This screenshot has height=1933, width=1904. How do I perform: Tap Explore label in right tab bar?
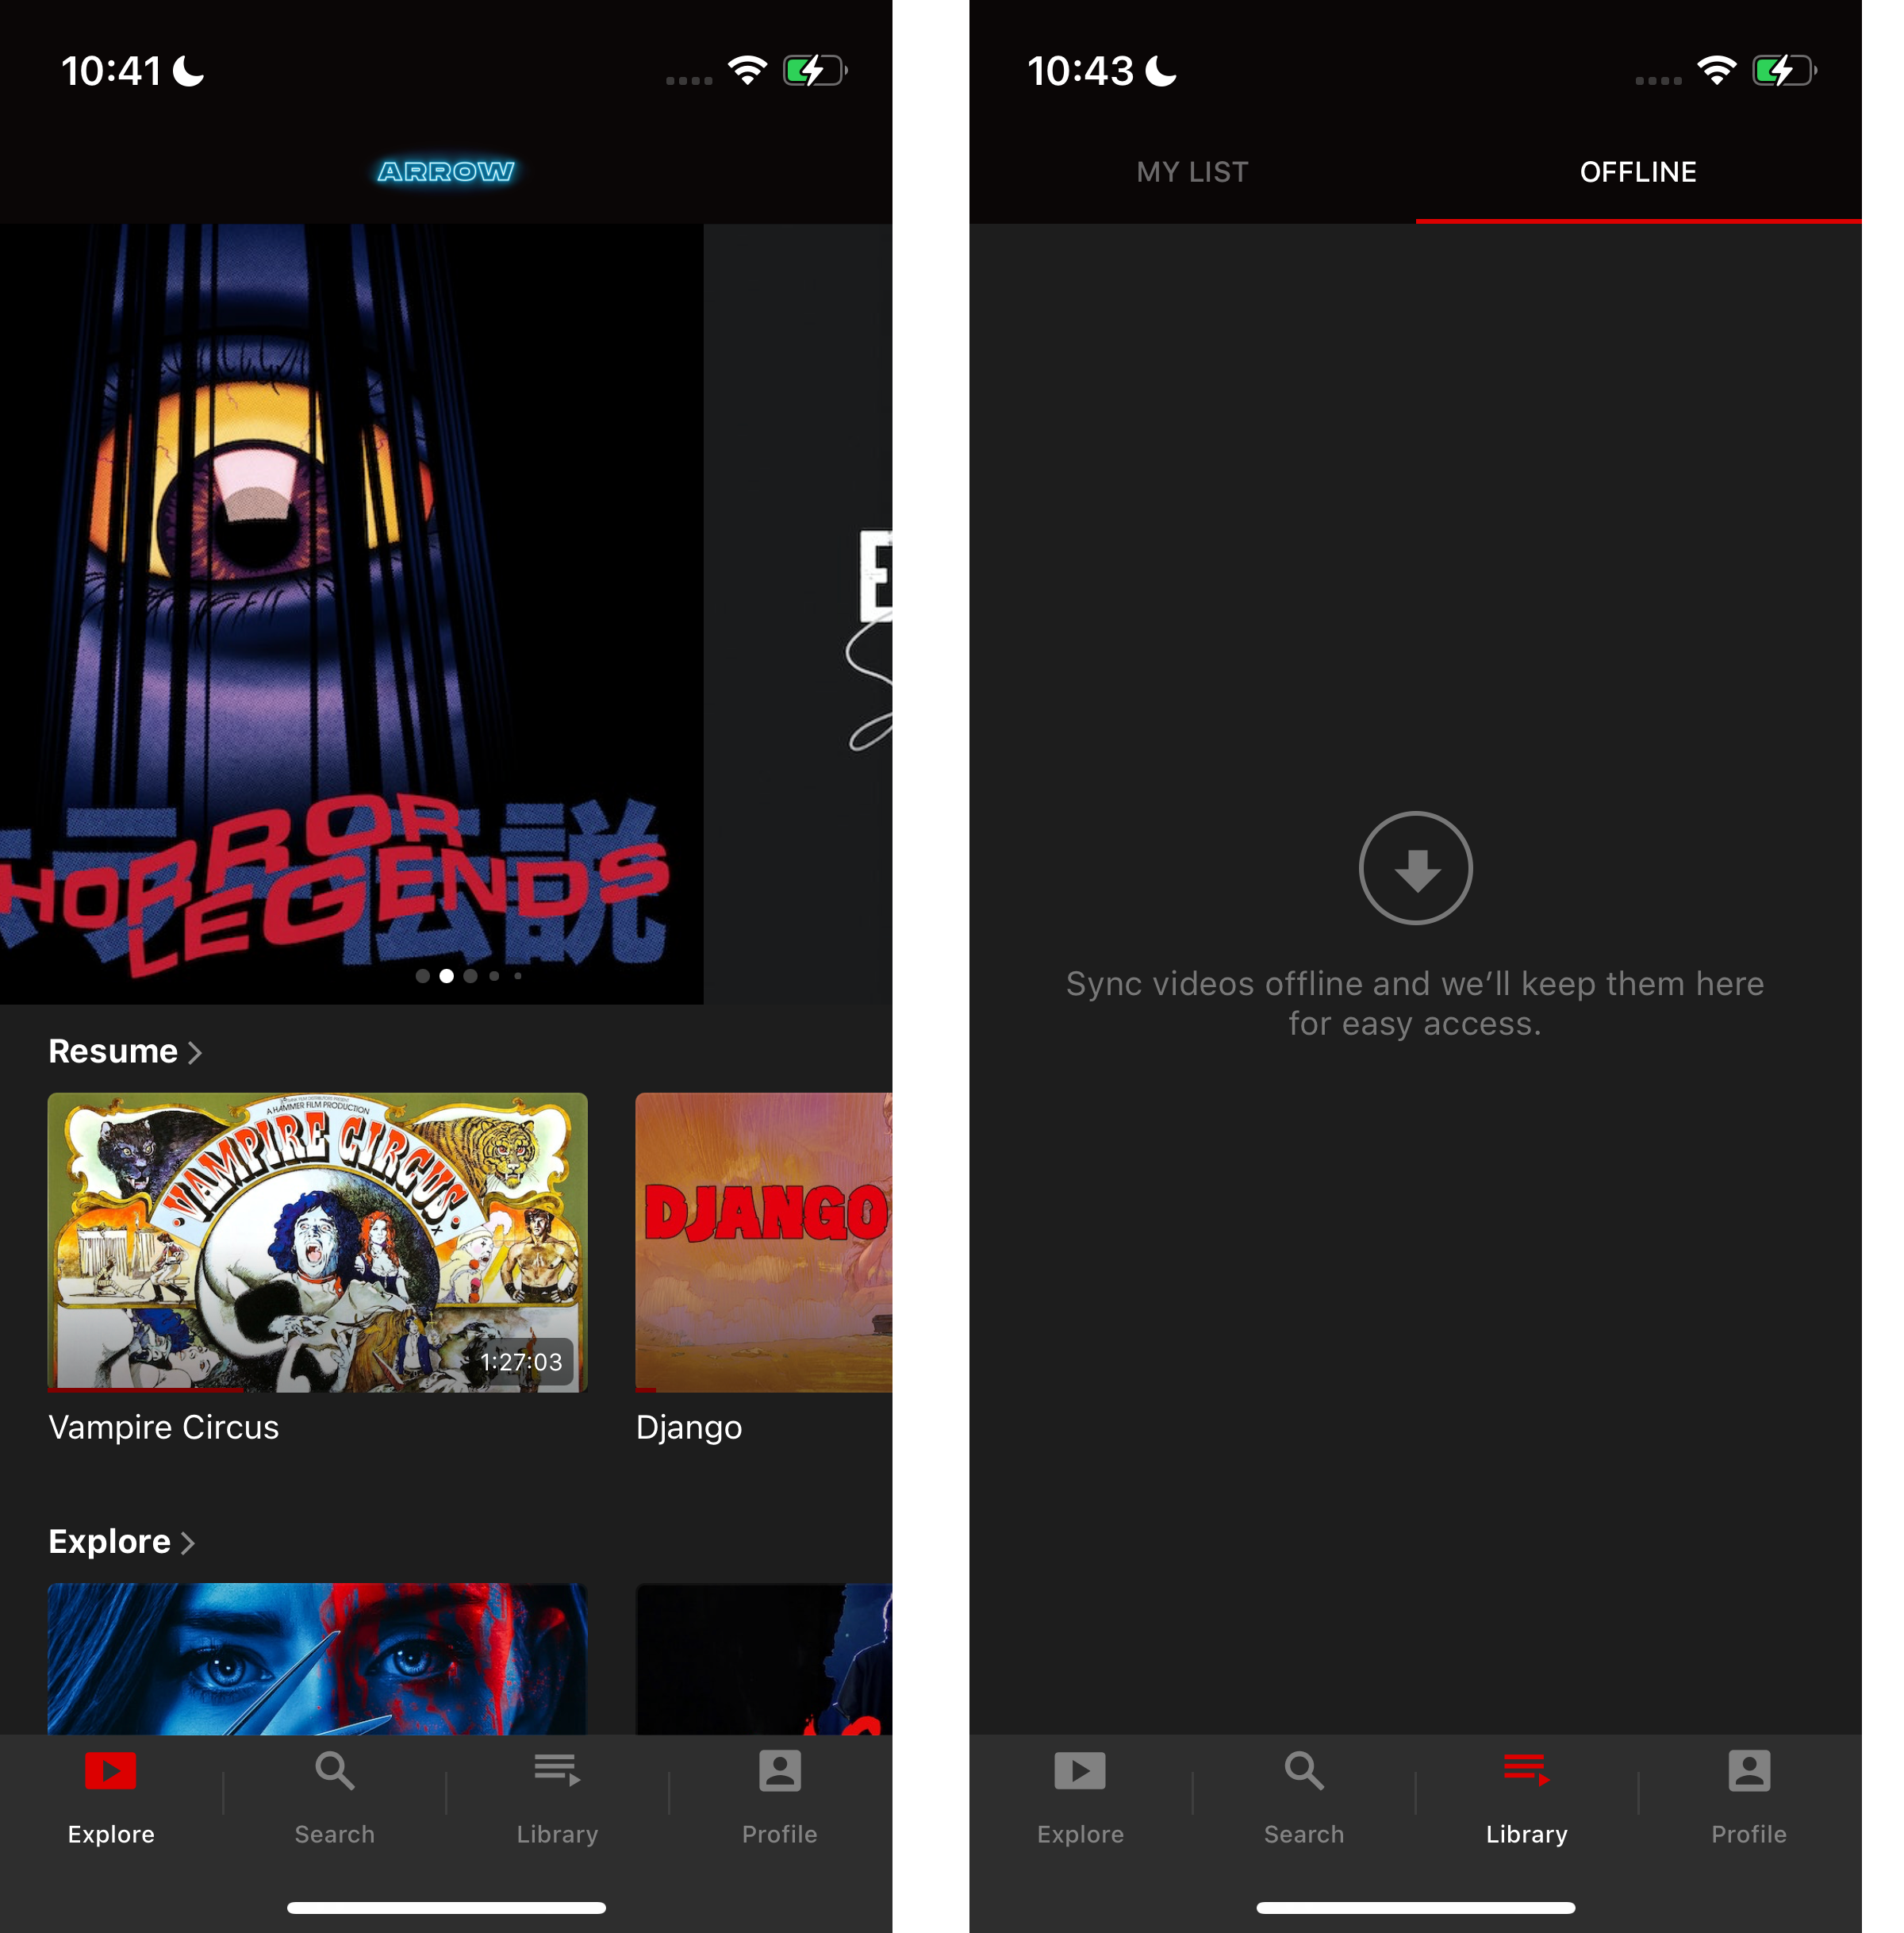click(x=1080, y=1834)
